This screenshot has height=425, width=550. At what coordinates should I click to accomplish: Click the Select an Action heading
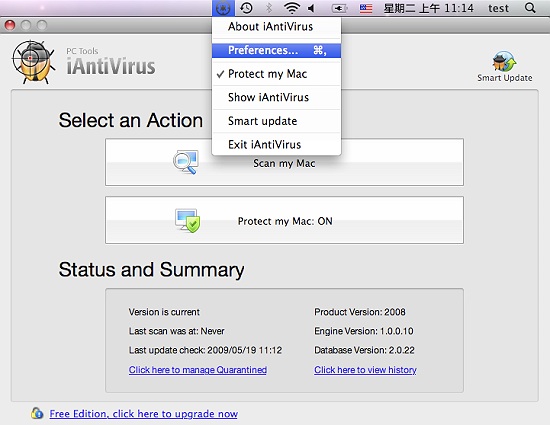point(130,121)
